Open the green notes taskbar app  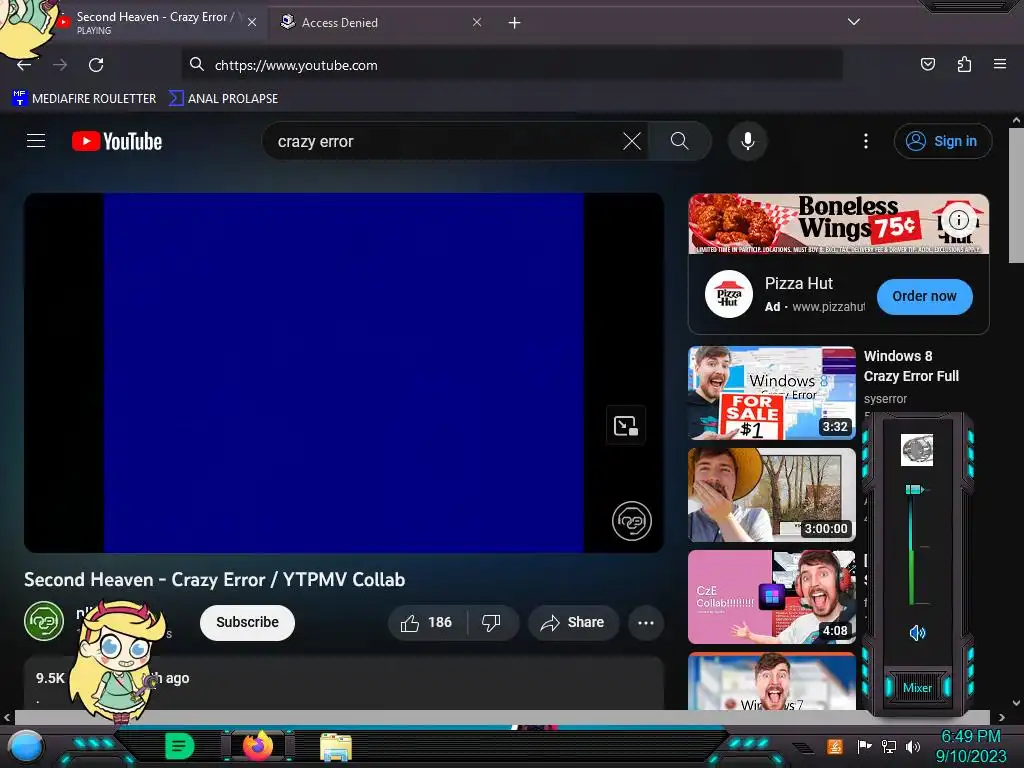click(179, 746)
